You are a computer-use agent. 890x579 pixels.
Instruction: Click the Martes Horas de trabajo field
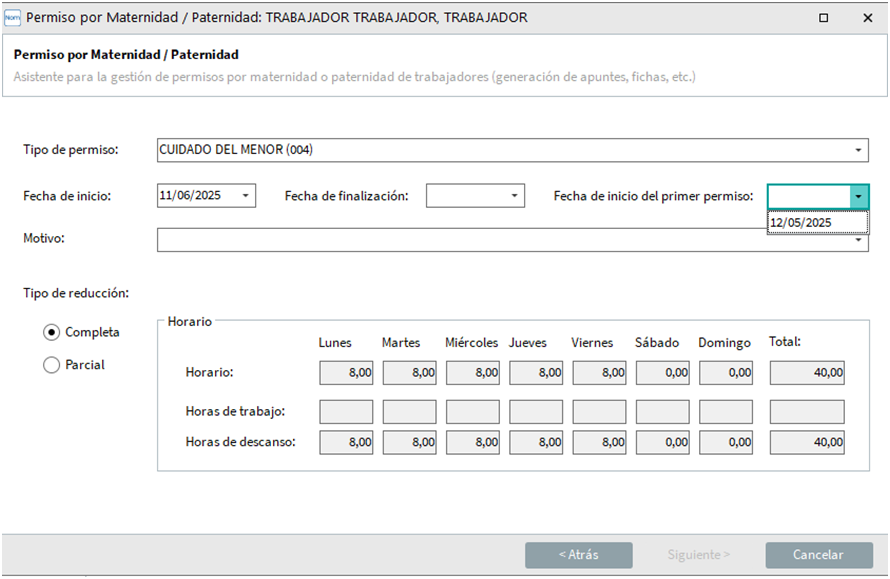409,412
